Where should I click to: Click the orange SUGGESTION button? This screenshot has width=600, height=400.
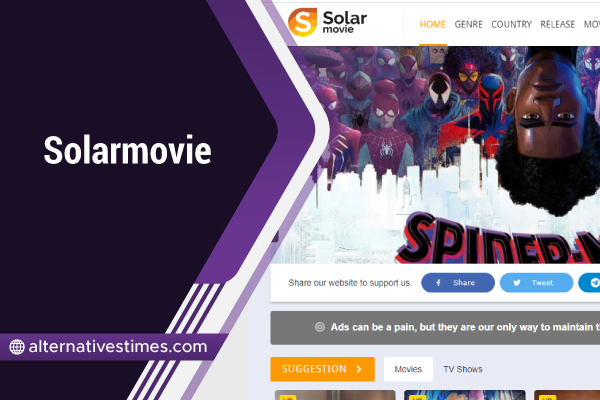coord(323,369)
